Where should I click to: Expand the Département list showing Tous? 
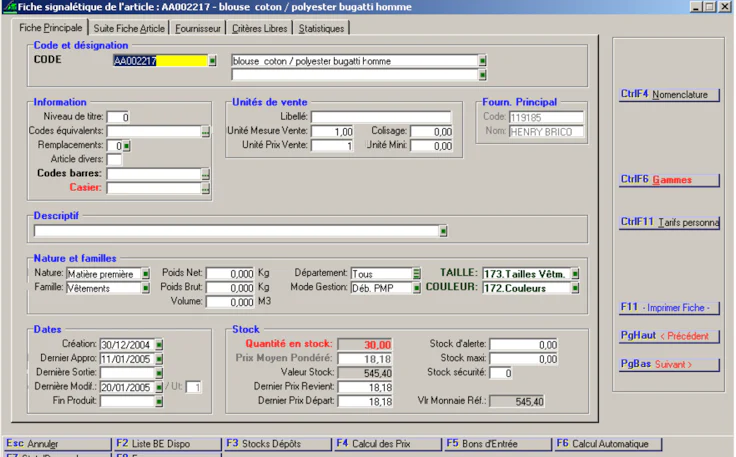point(415,273)
